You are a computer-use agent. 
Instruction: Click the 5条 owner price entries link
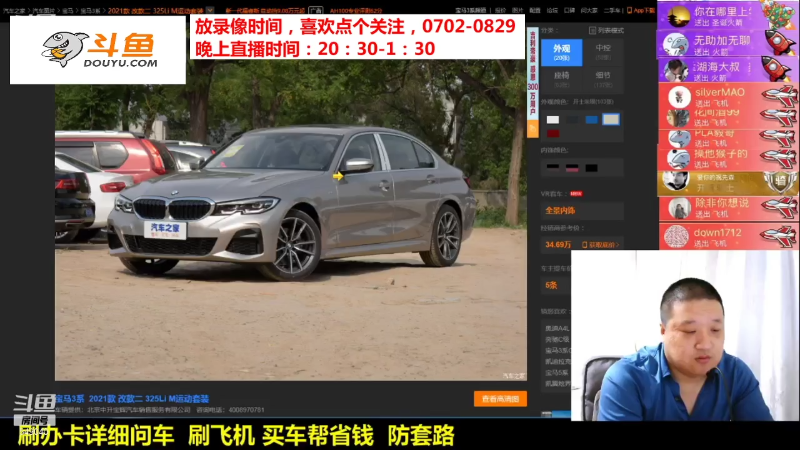[x=552, y=285]
